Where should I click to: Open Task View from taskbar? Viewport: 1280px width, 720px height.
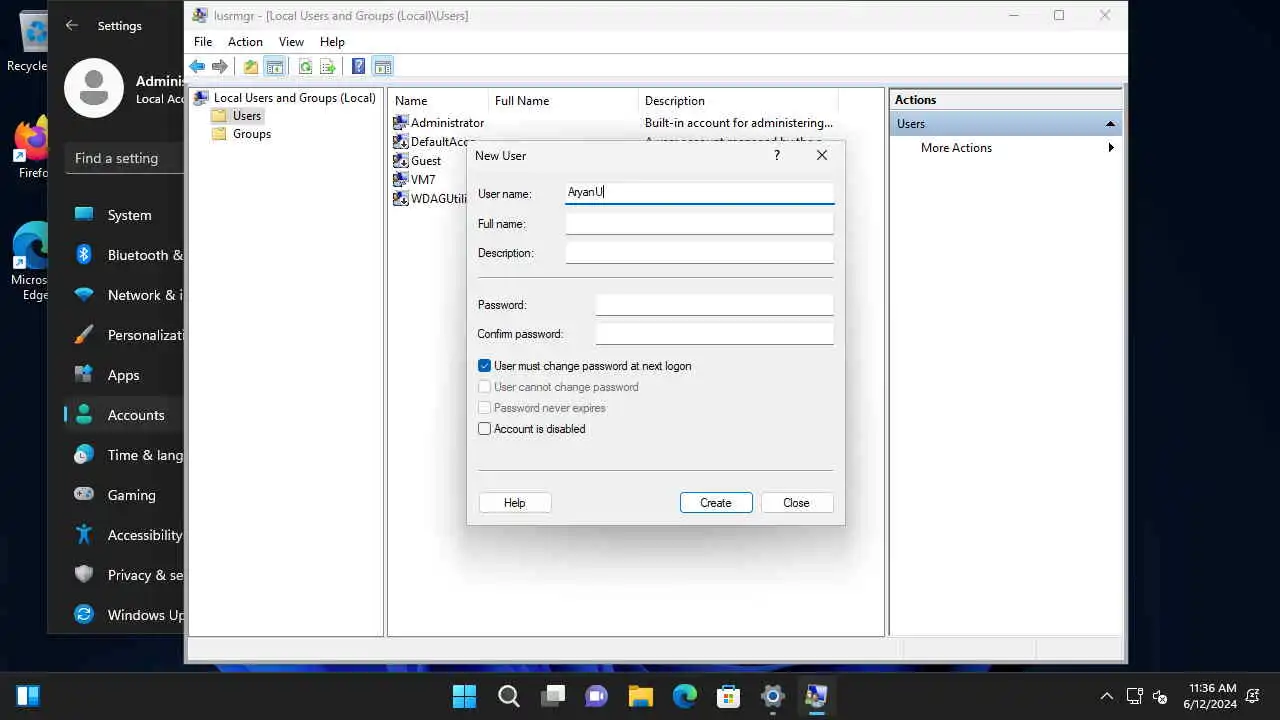pyautogui.click(x=552, y=696)
